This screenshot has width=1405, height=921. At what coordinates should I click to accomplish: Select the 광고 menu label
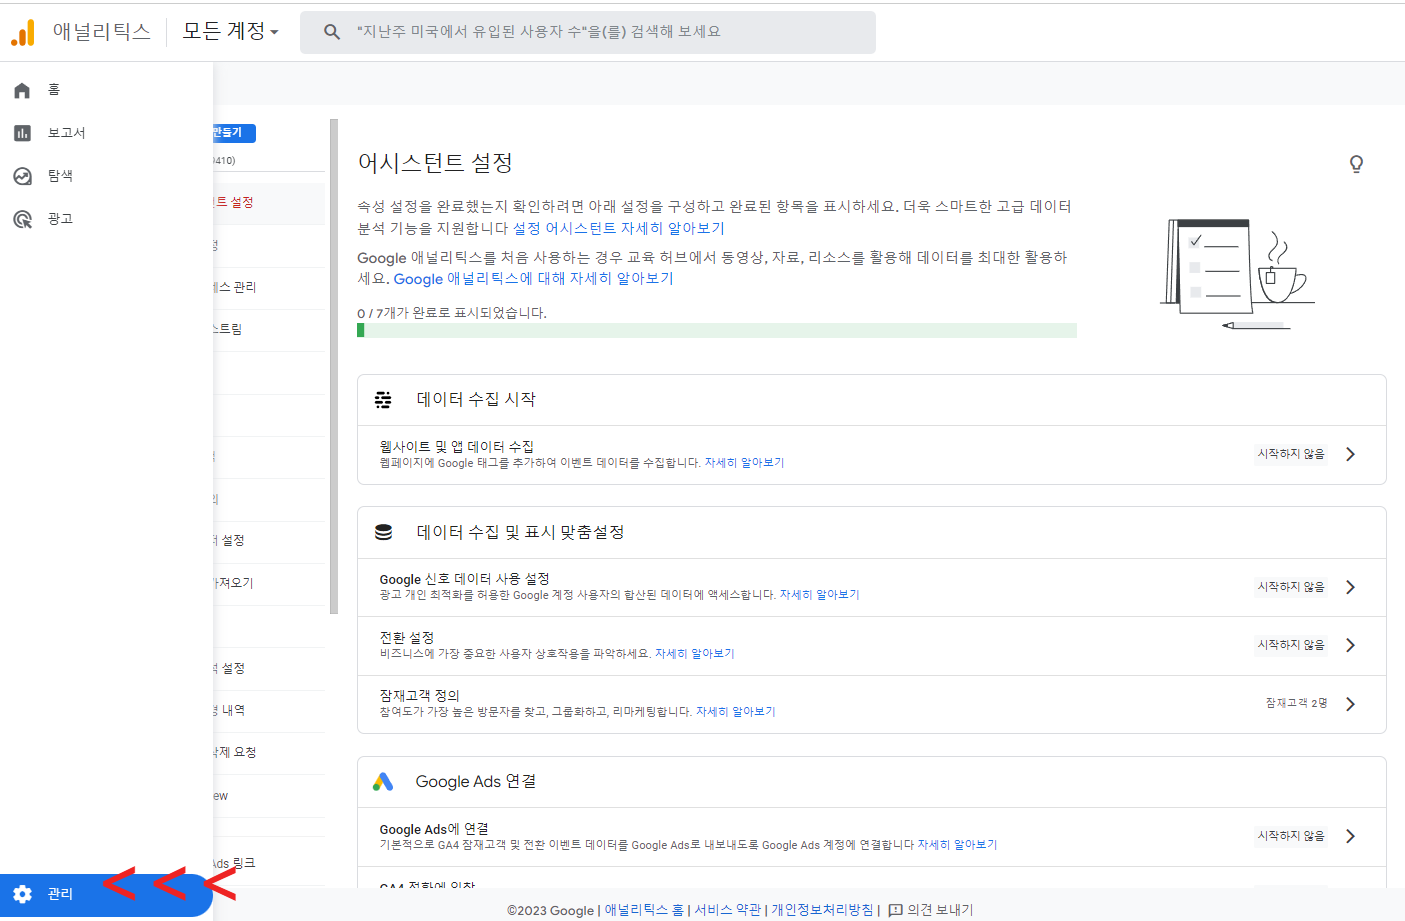tap(60, 219)
